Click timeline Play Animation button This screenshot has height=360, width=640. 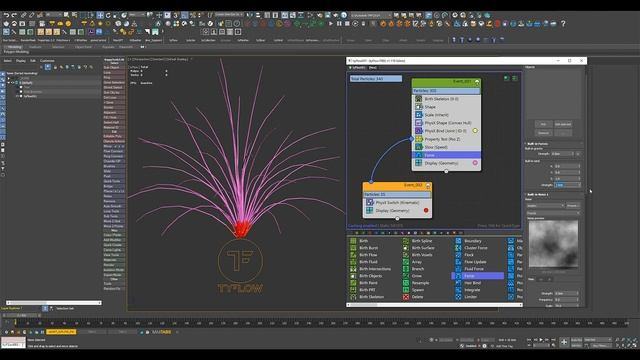point(541,340)
